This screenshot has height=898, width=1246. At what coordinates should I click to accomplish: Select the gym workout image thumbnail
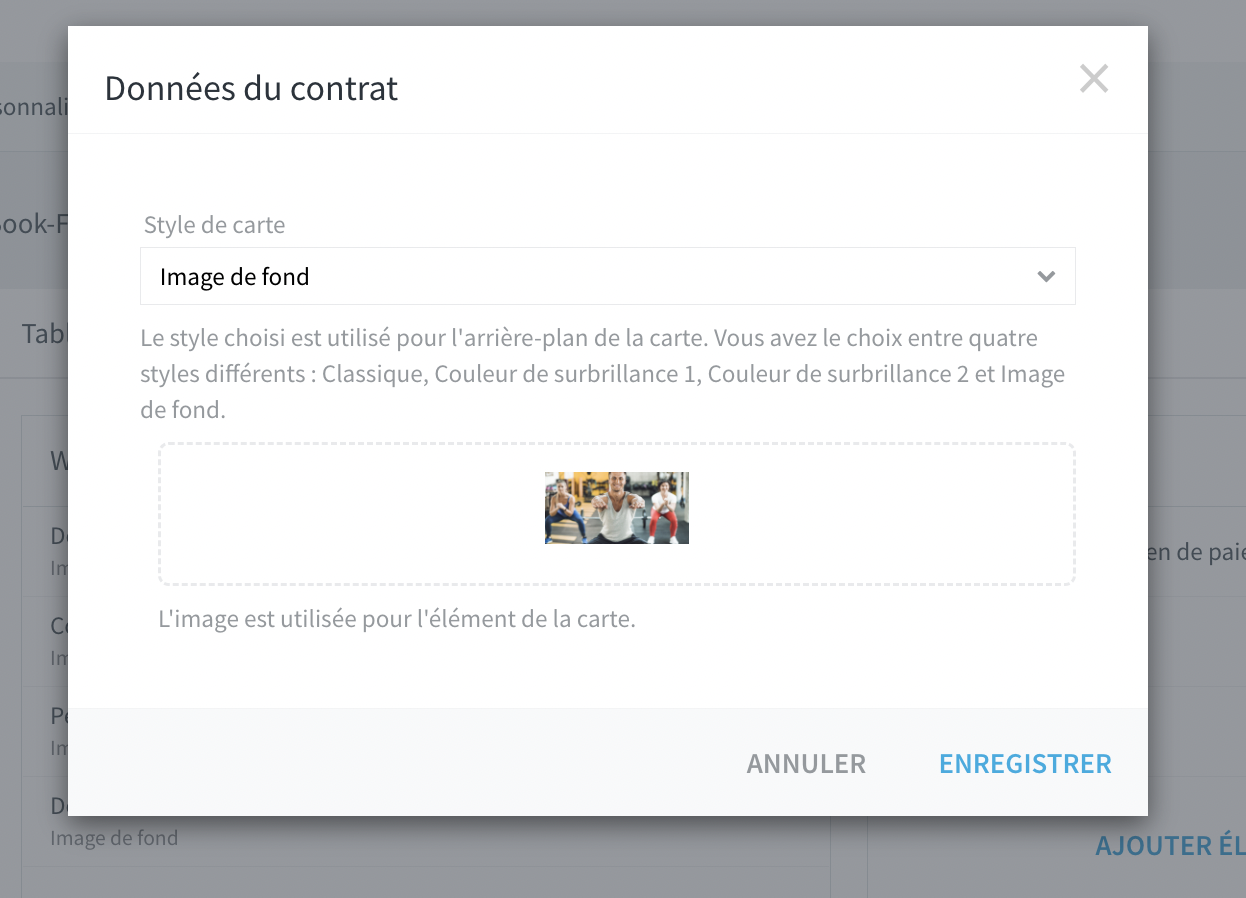pos(616,508)
